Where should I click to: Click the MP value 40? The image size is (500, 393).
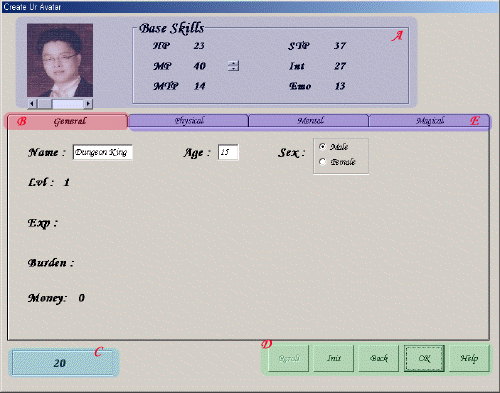pos(200,66)
